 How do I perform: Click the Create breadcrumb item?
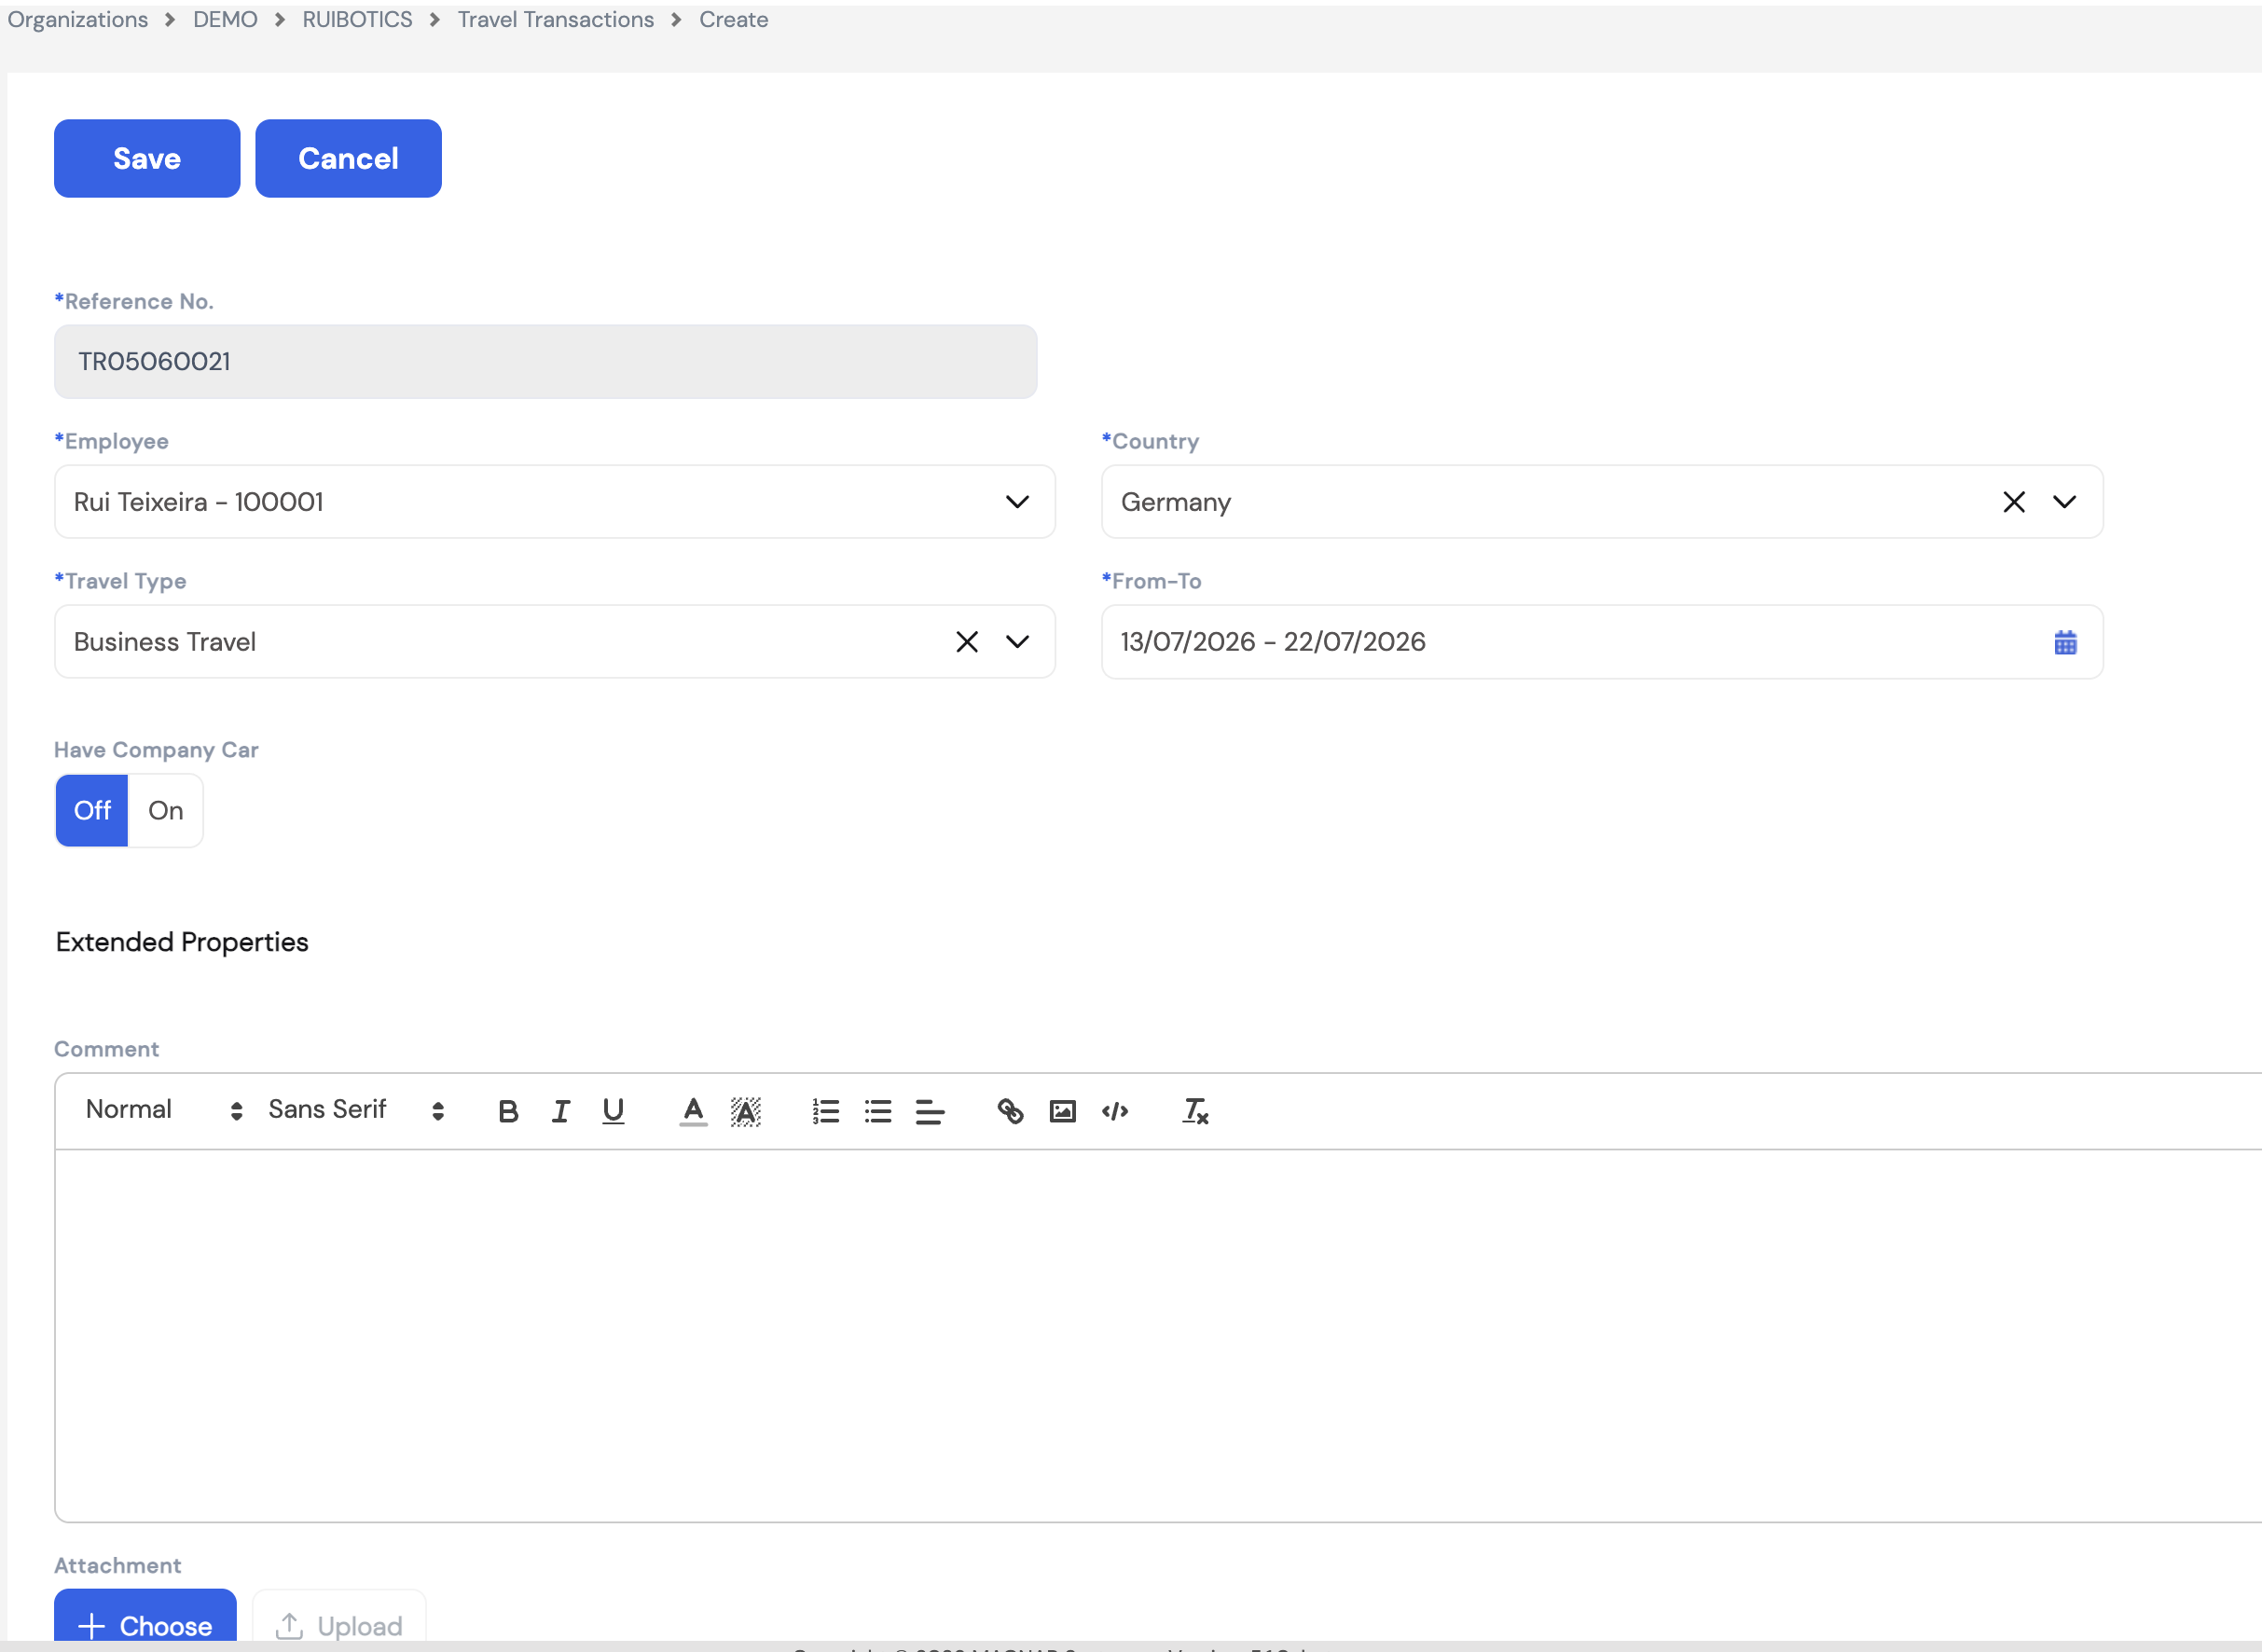click(734, 19)
